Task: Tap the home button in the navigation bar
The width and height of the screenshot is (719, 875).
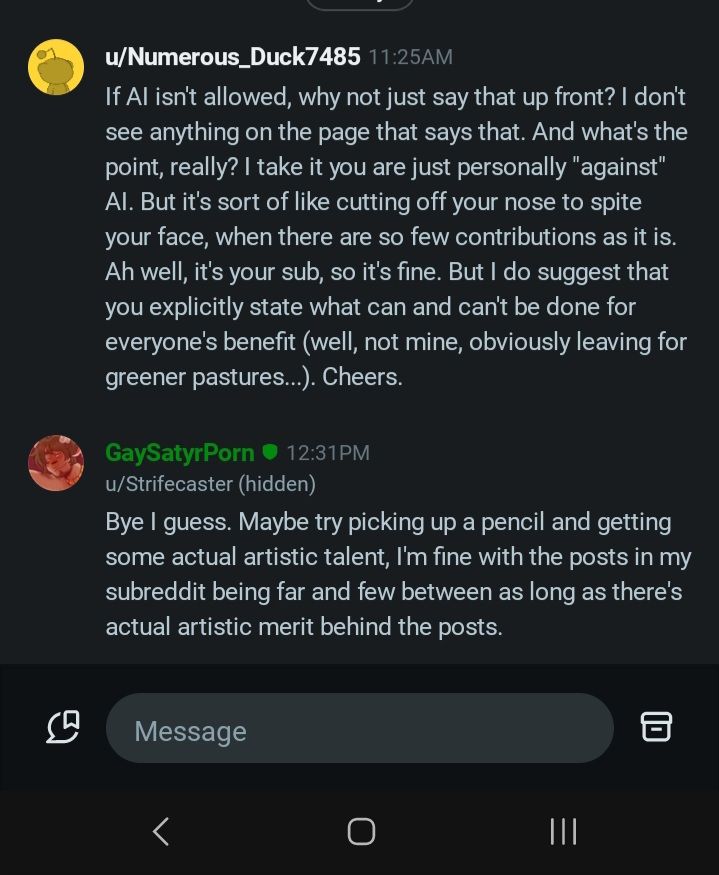Action: click(x=361, y=831)
